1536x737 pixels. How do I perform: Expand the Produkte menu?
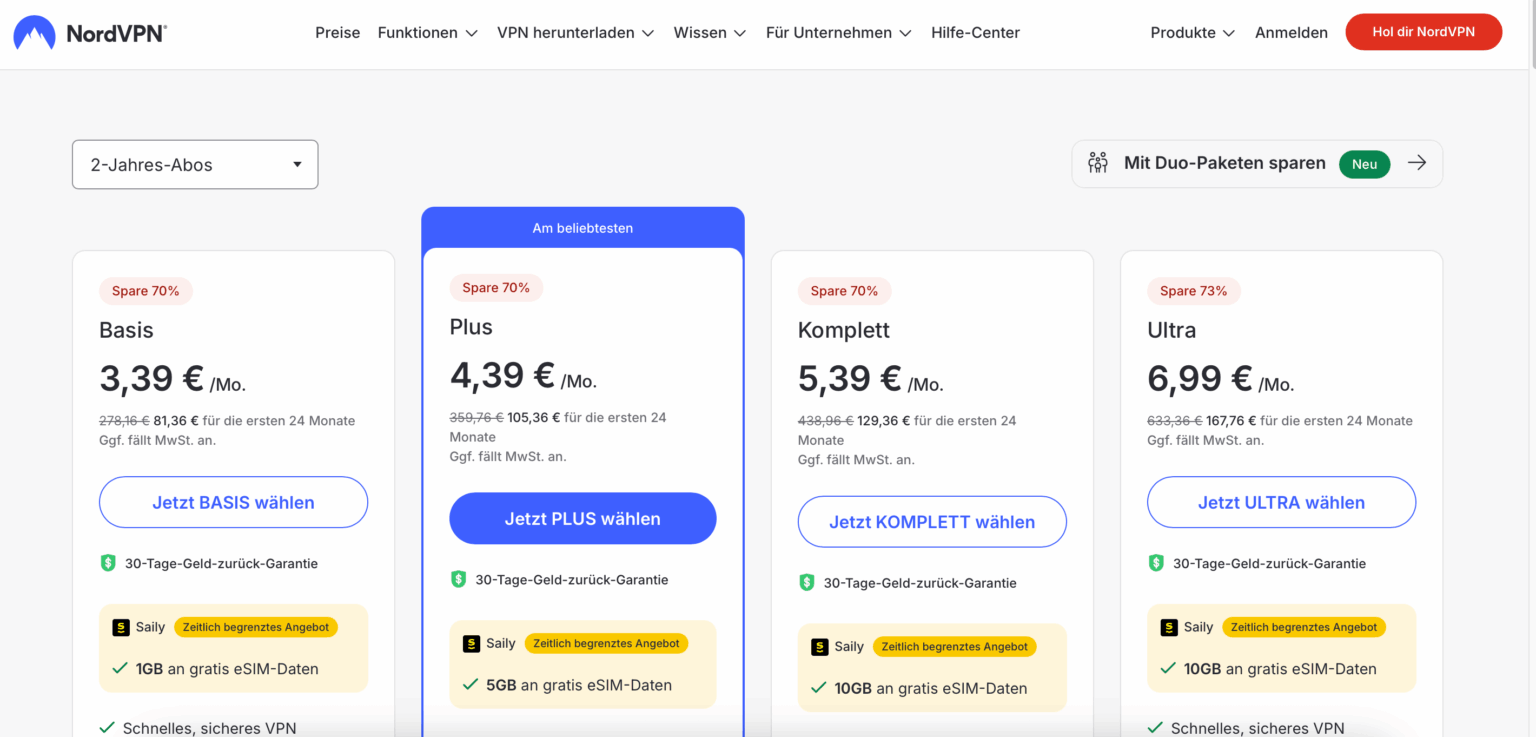[x=1193, y=33]
